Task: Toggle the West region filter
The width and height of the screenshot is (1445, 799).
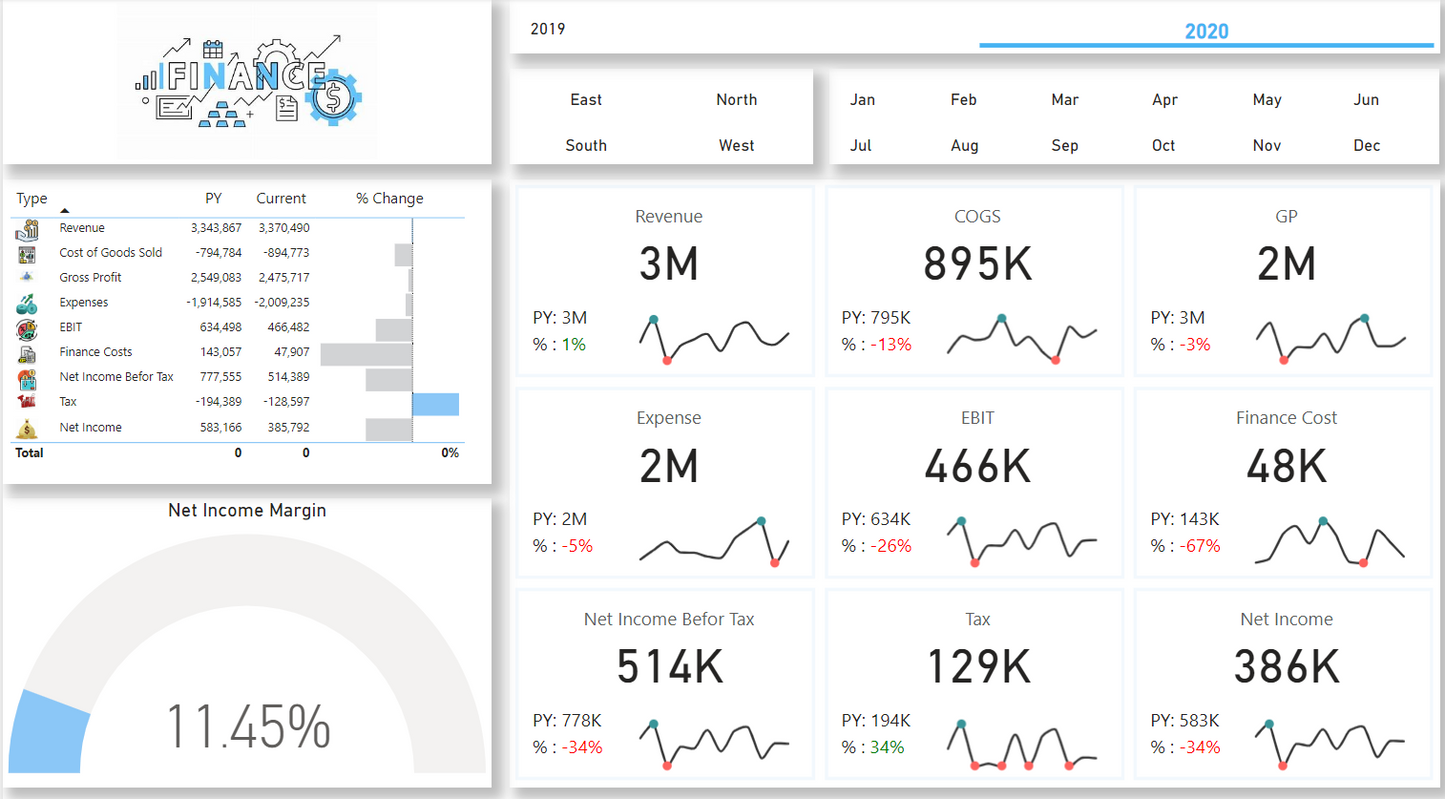Action: [736, 145]
